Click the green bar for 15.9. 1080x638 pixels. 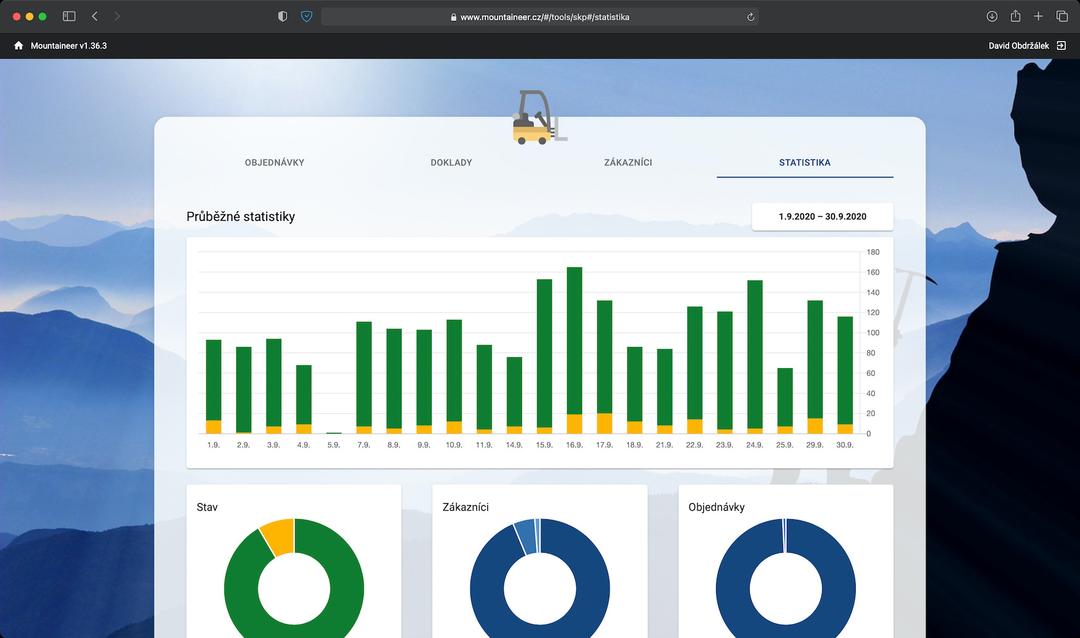[x=544, y=353]
